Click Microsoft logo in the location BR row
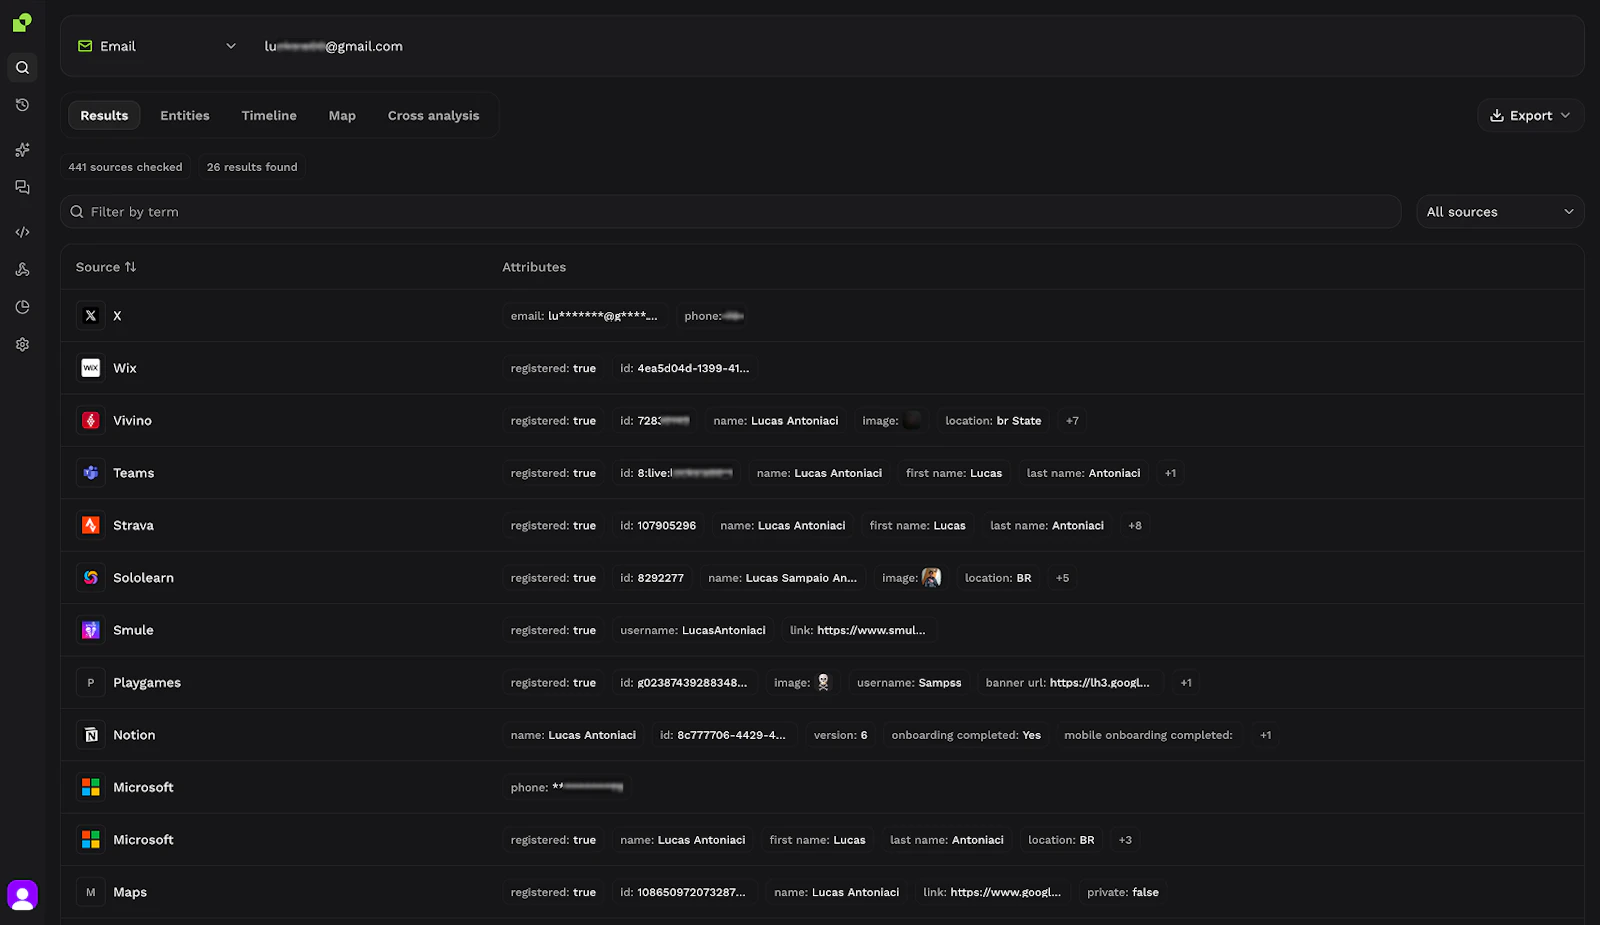Screen dimensions: 1600x925 tap(91, 840)
